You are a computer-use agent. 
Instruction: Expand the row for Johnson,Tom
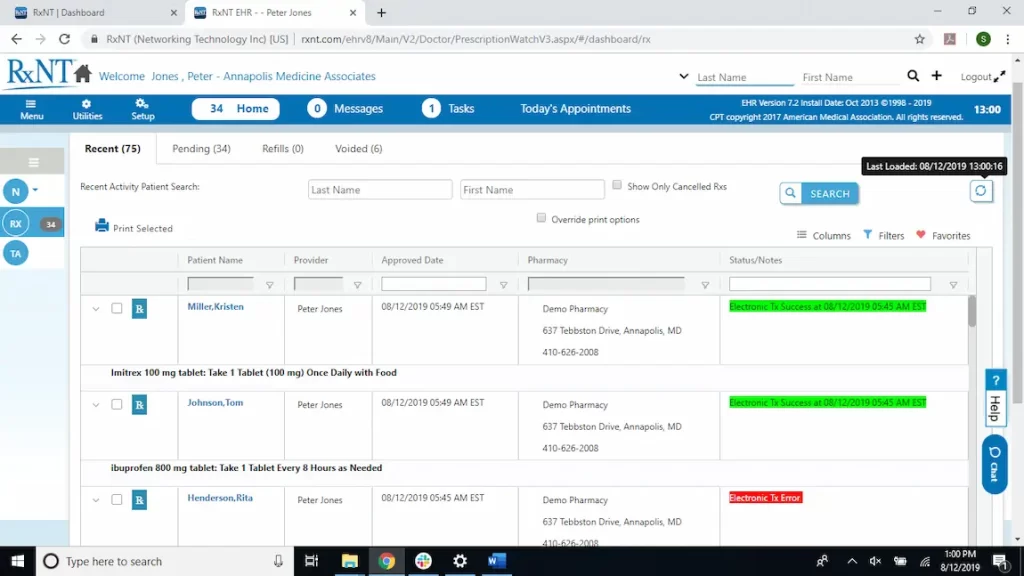(96, 403)
